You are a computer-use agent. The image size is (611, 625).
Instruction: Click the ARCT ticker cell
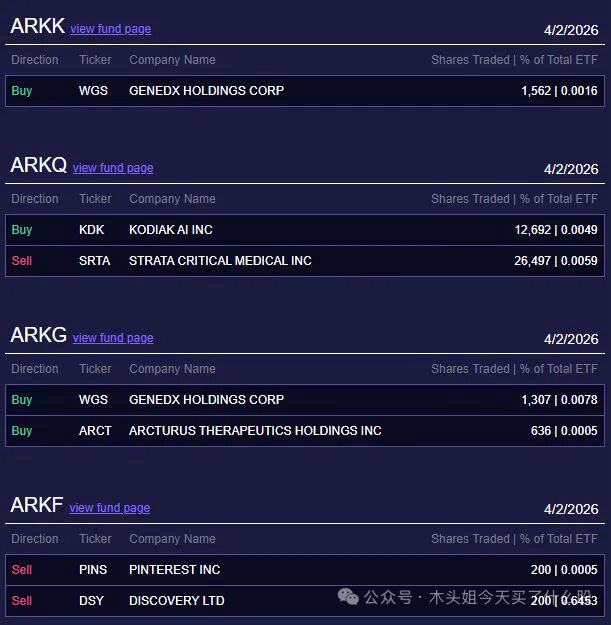(95, 431)
